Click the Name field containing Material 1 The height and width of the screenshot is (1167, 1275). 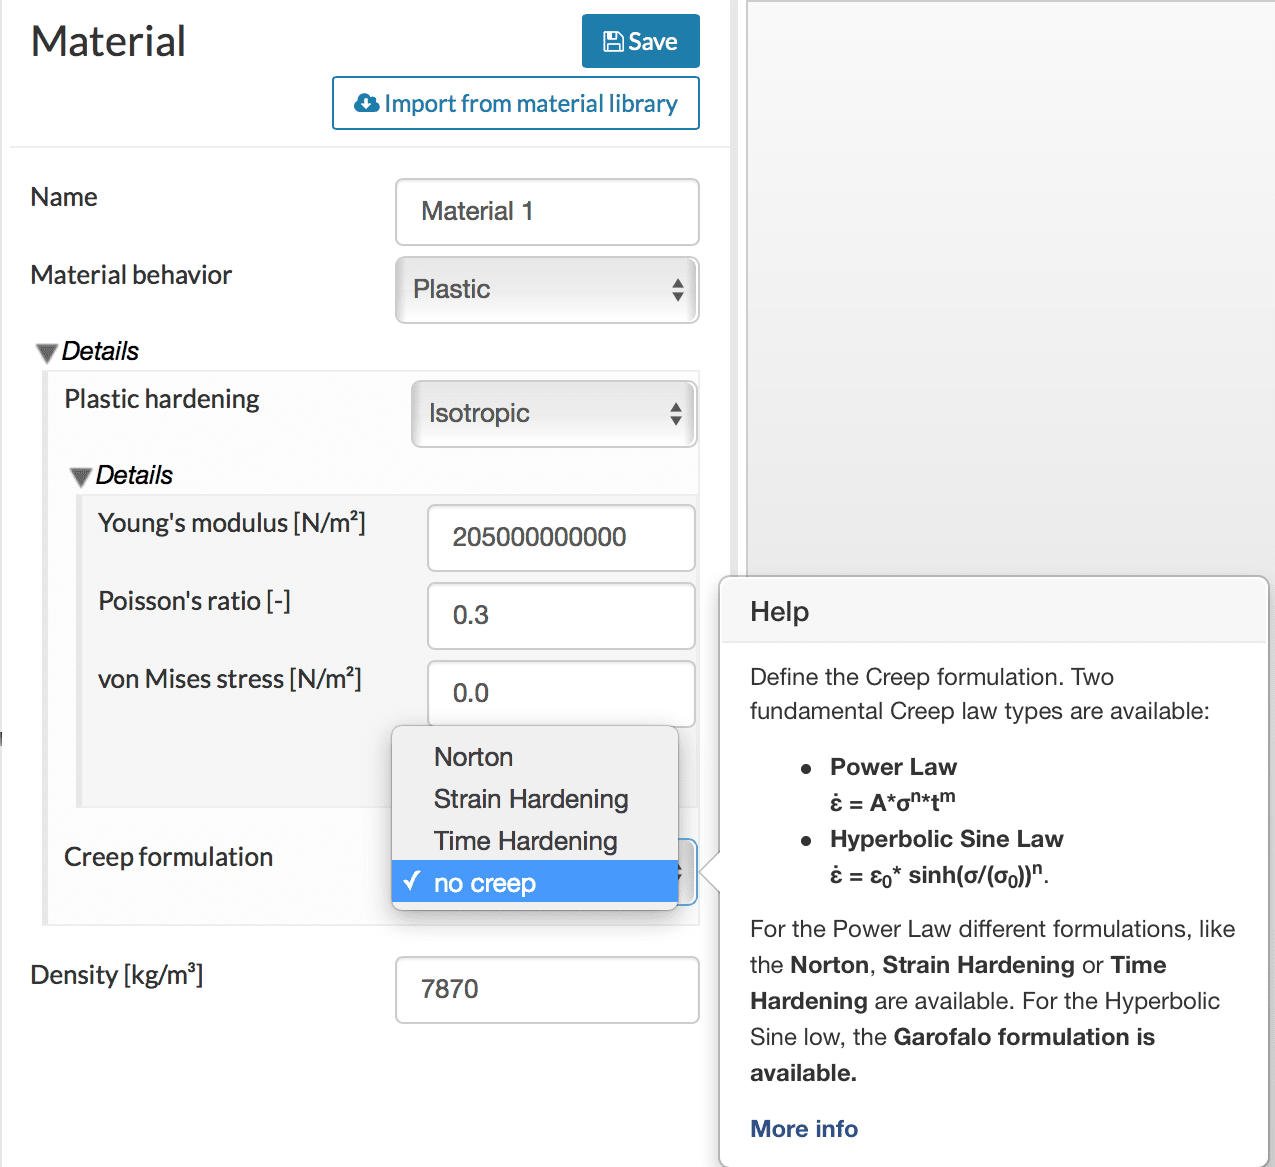[x=547, y=212]
